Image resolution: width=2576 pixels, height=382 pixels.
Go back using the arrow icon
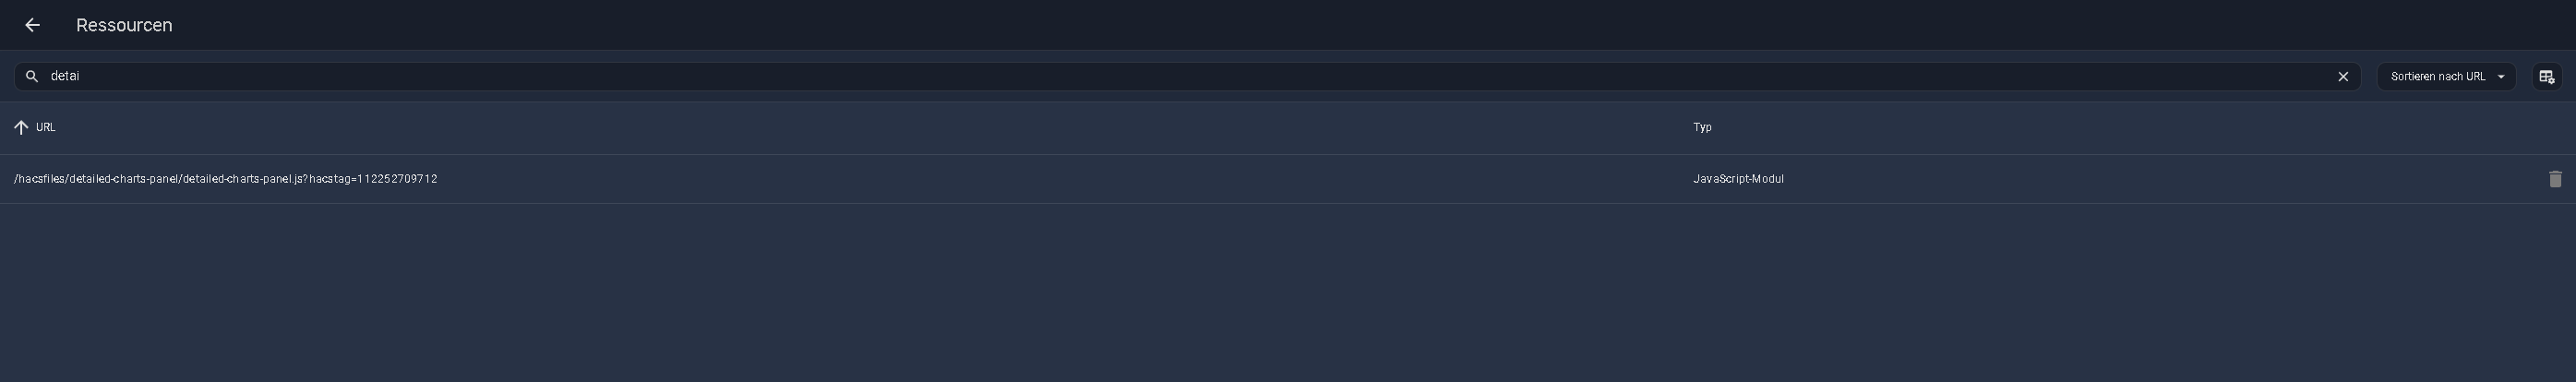[x=32, y=25]
